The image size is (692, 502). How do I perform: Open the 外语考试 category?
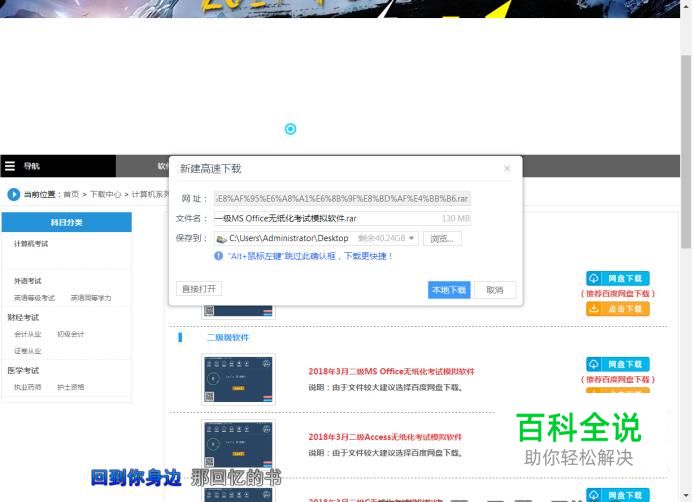click(x=27, y=281)
